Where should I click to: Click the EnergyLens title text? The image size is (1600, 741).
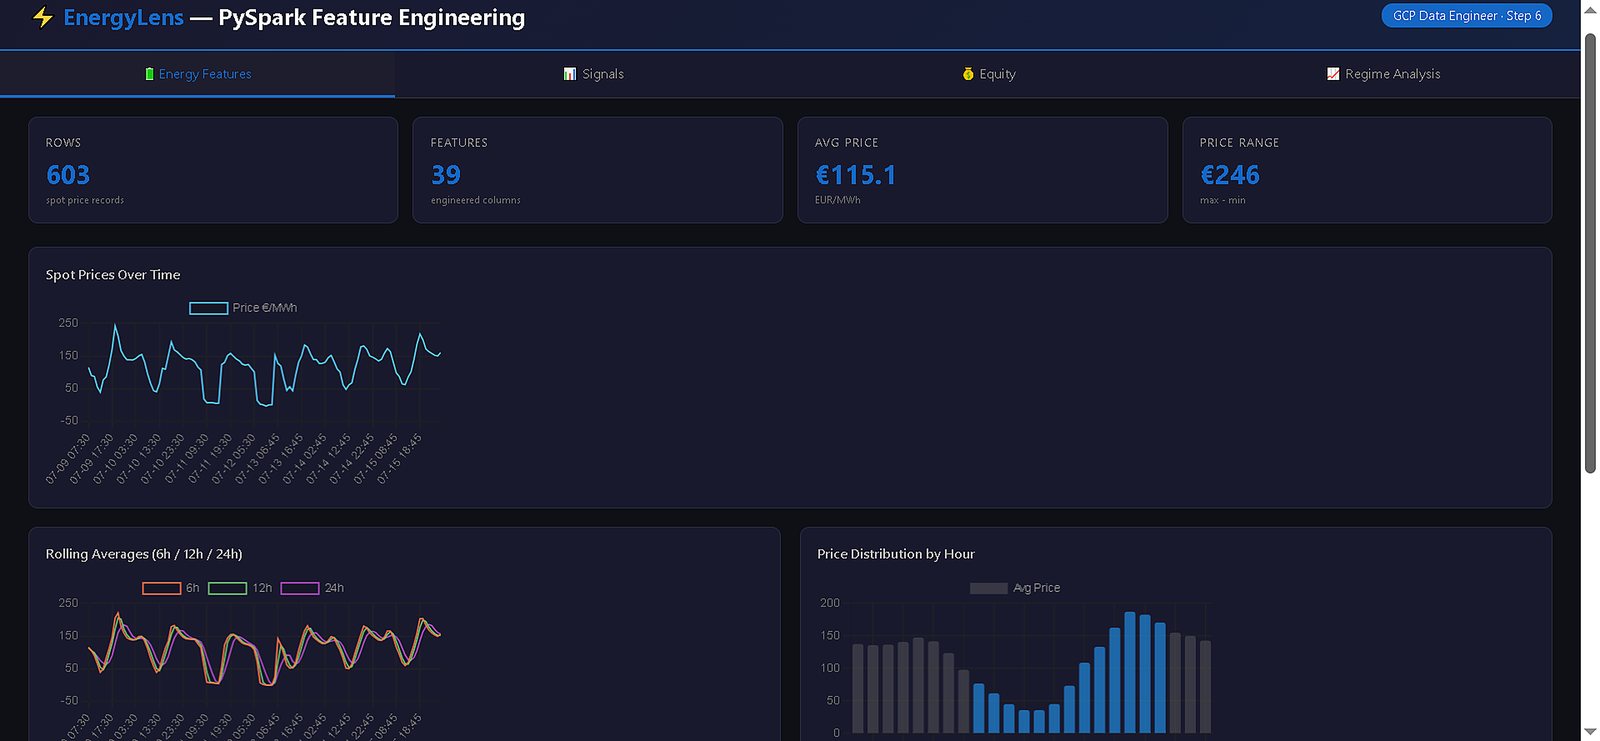click(123, 18)
